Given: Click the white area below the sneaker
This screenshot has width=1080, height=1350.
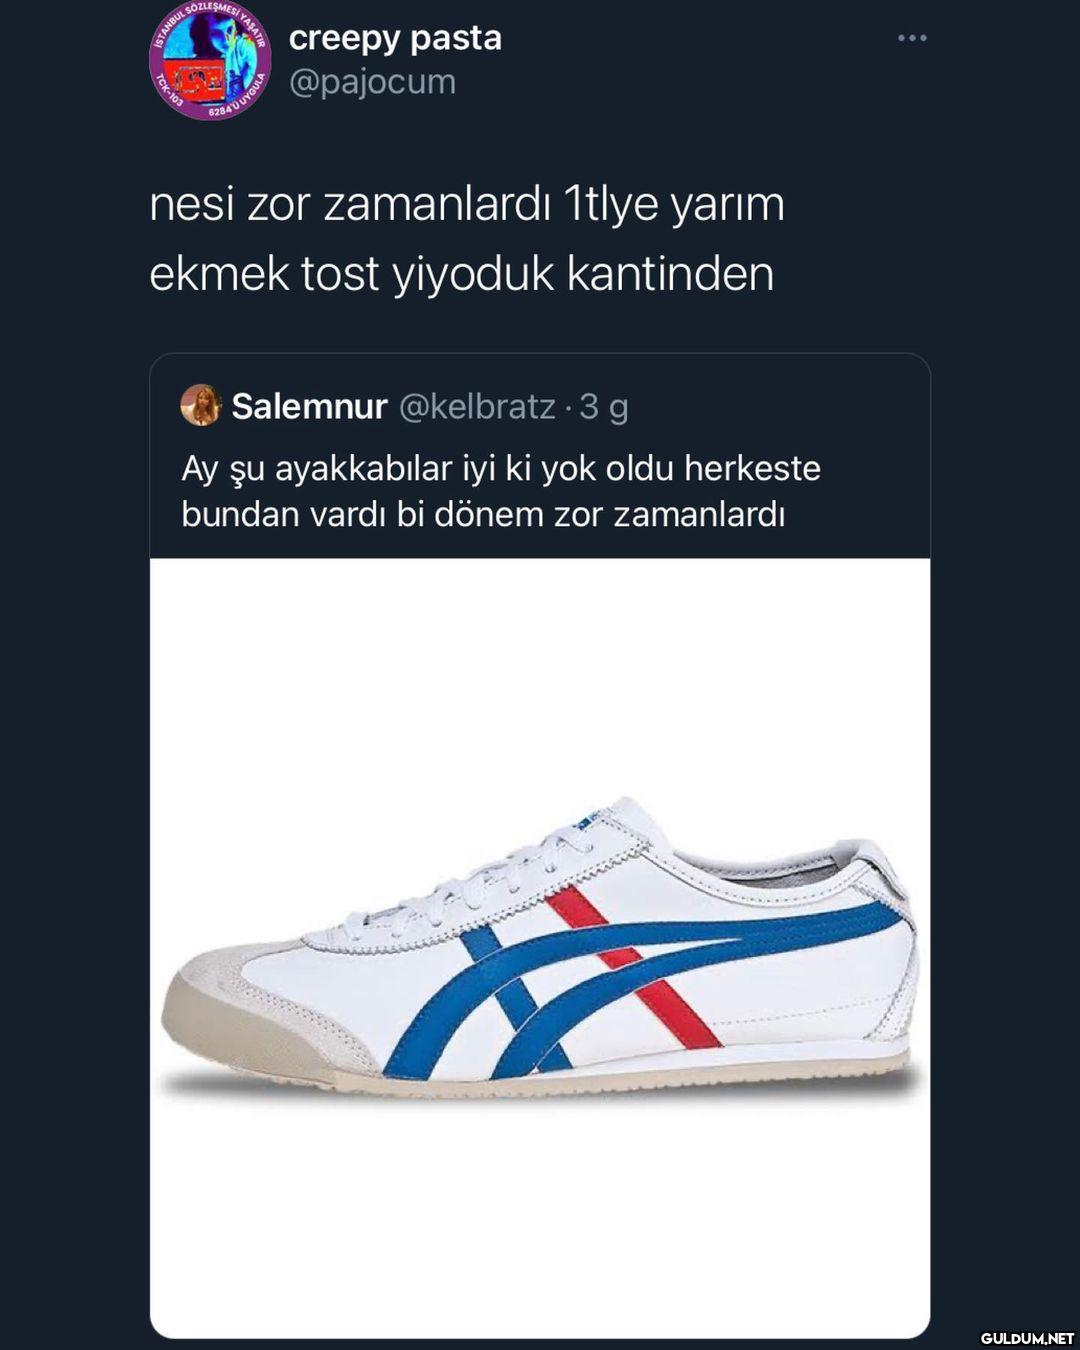Looking at the screenshot, I should 540,1220.
